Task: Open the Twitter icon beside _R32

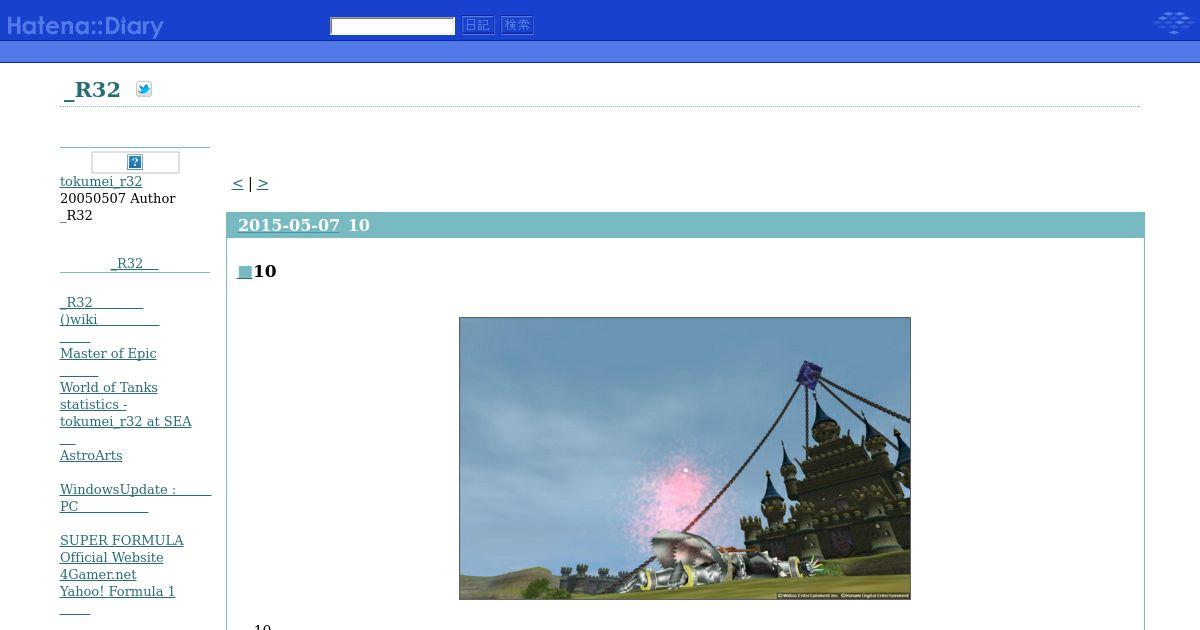Action: 144,89
